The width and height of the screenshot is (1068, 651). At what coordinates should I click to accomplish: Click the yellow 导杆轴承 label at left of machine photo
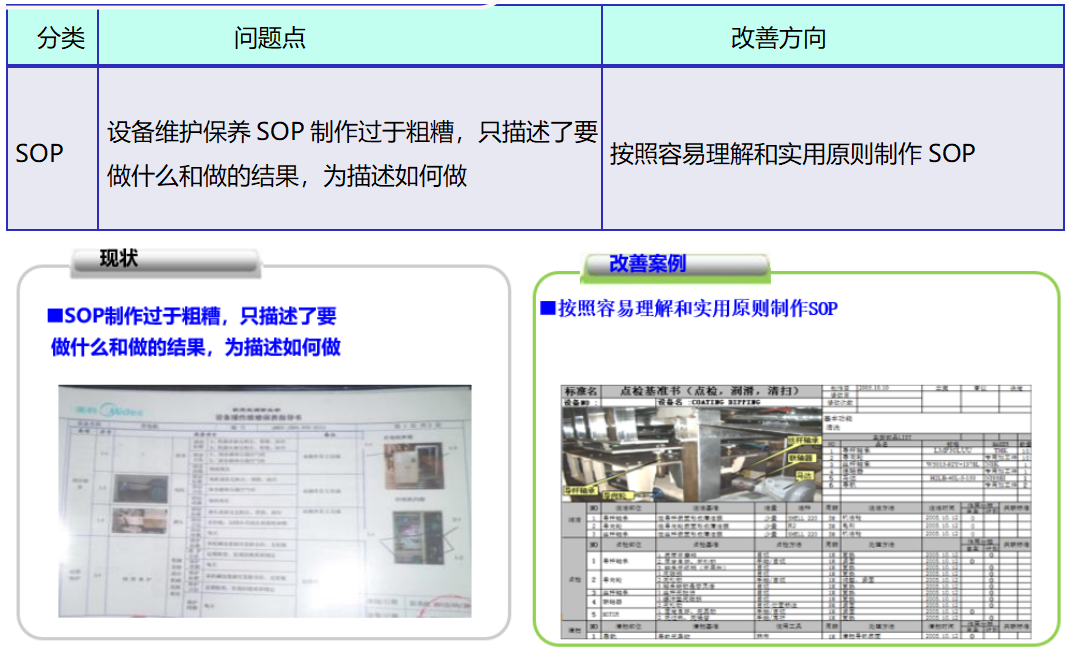(580, 490)
